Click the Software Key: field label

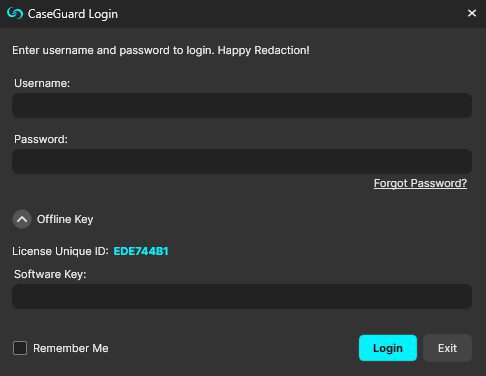50,274
